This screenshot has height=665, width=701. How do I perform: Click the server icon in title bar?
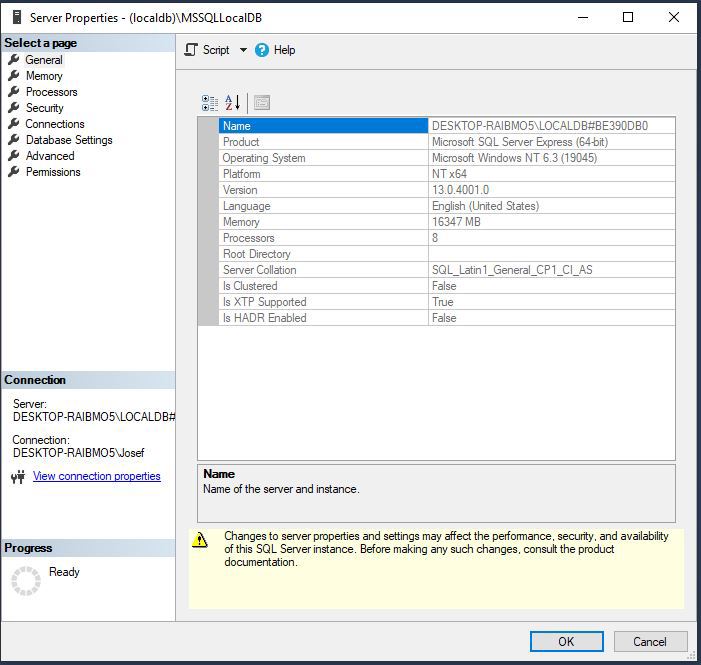[x=17, y=17]
